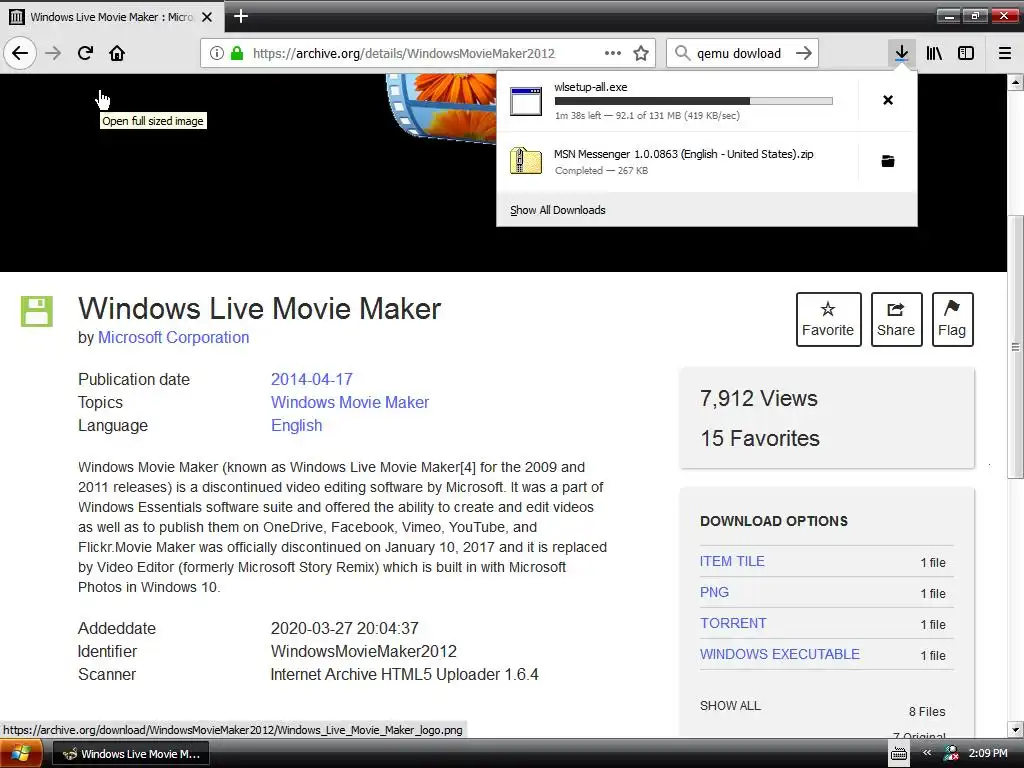Toggle the downloads toolbar button

click(x=902, y=53)
